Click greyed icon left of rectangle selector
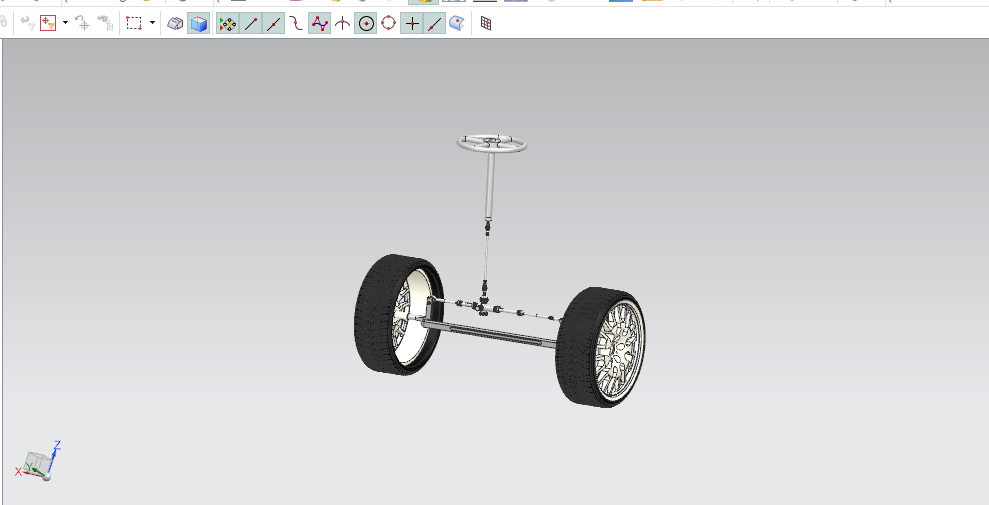This screenshot has width=989, height=505. pos(105,24)
